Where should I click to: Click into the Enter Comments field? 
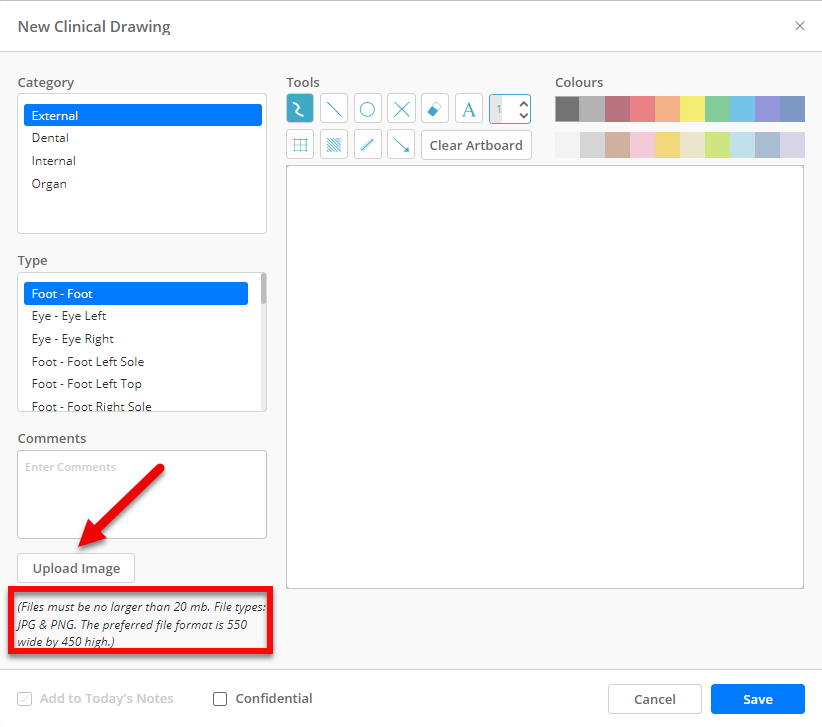tap(142, 494)
